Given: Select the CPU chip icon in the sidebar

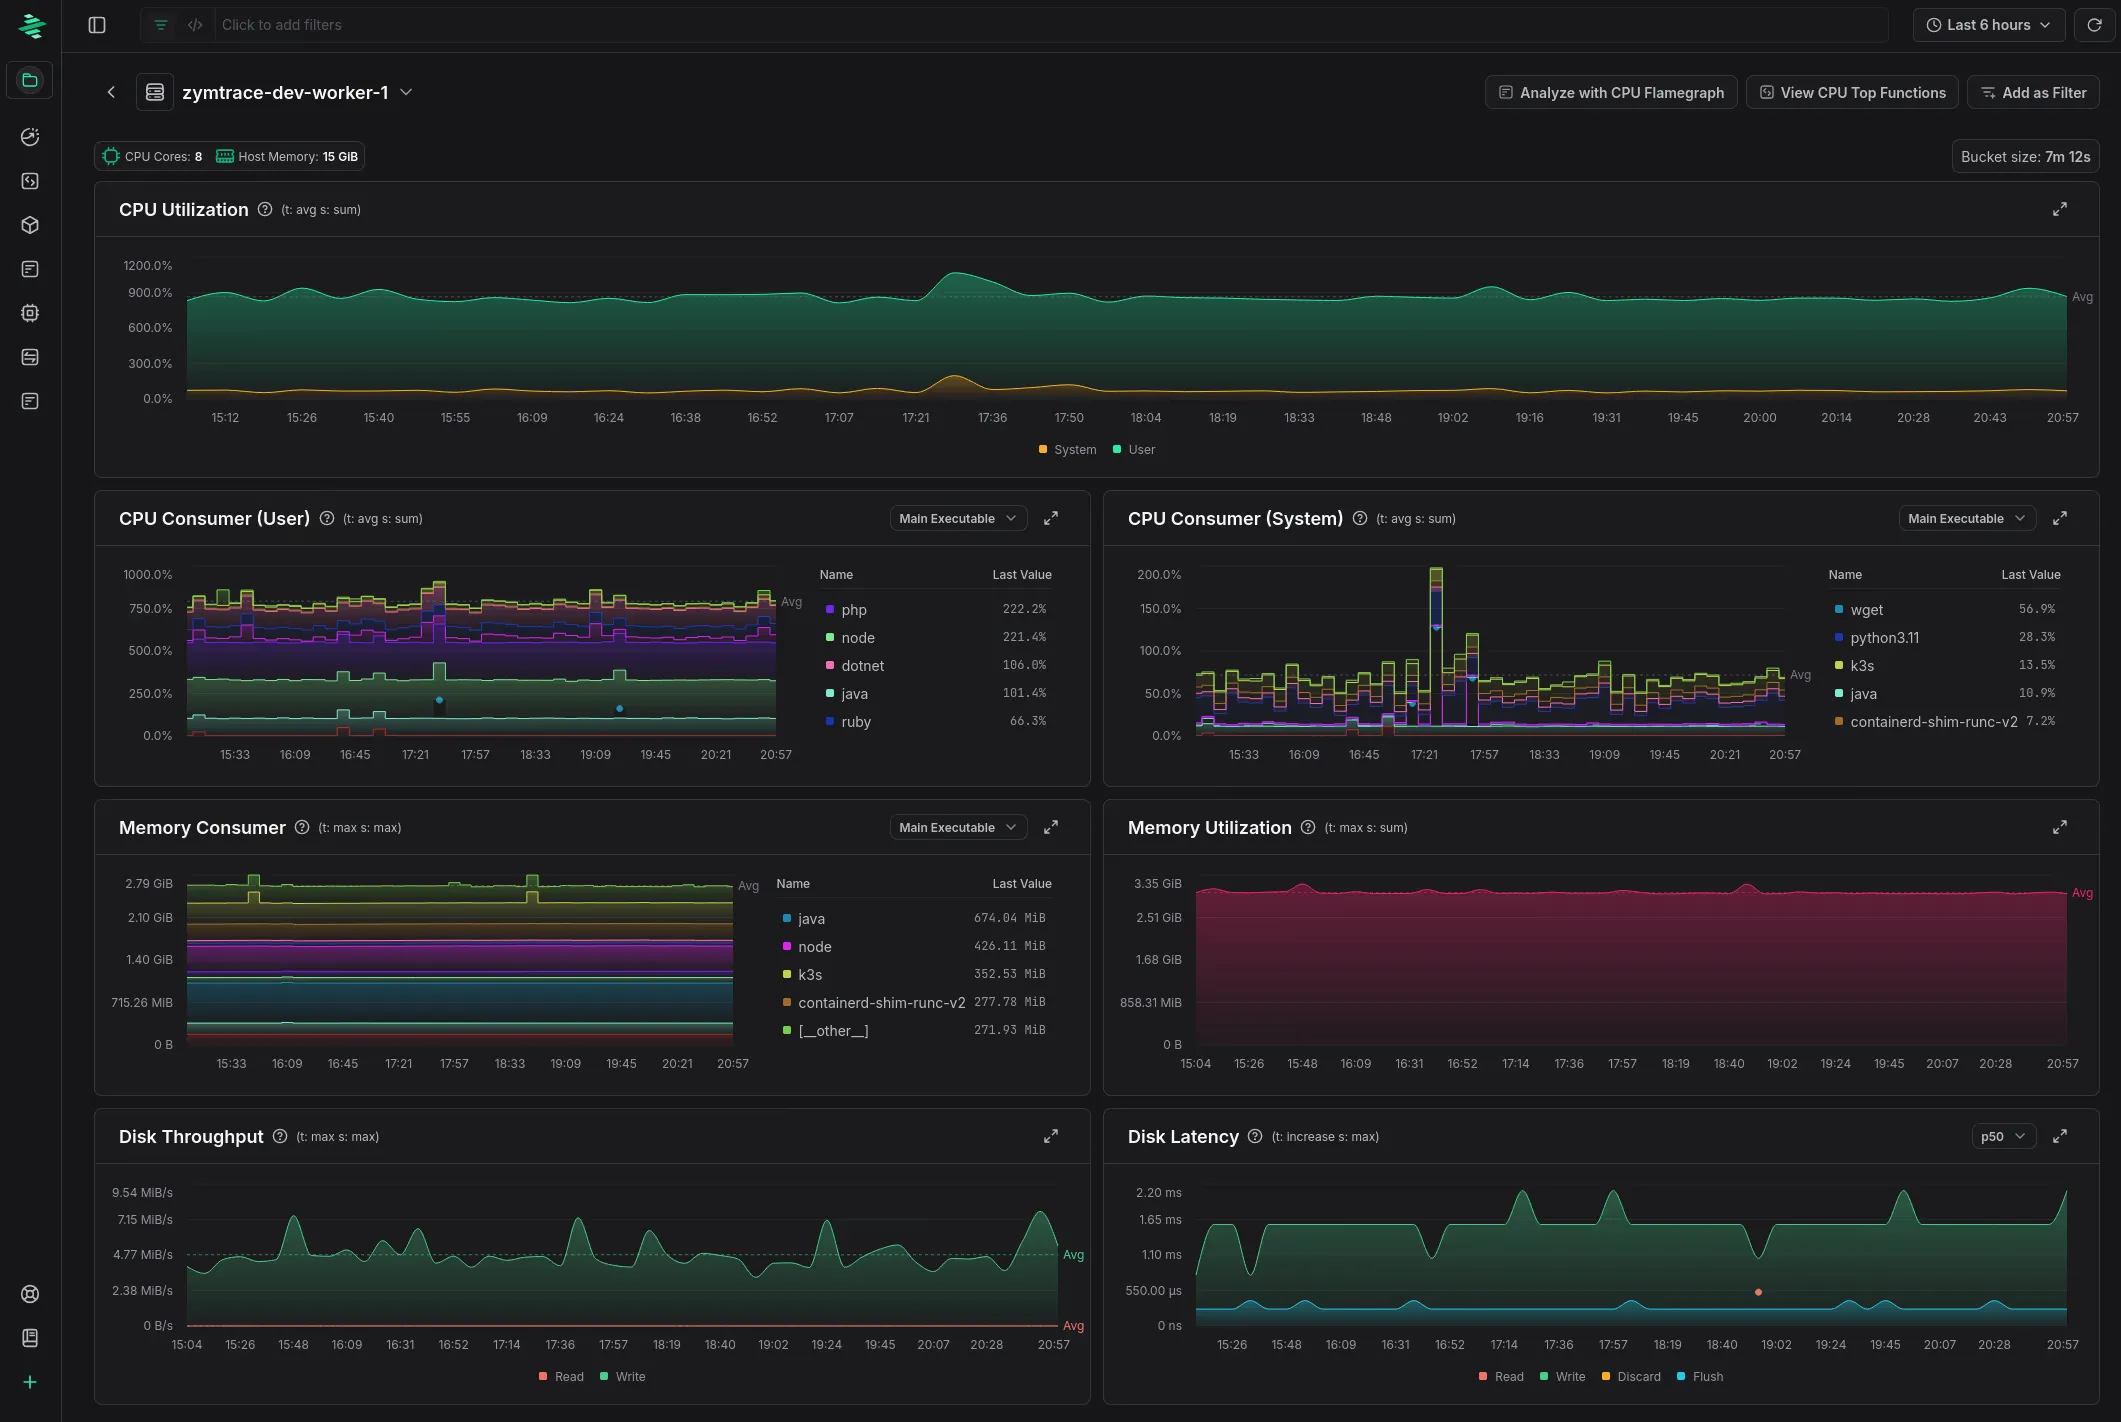Looking at the screenshot, I should (29, 313).
